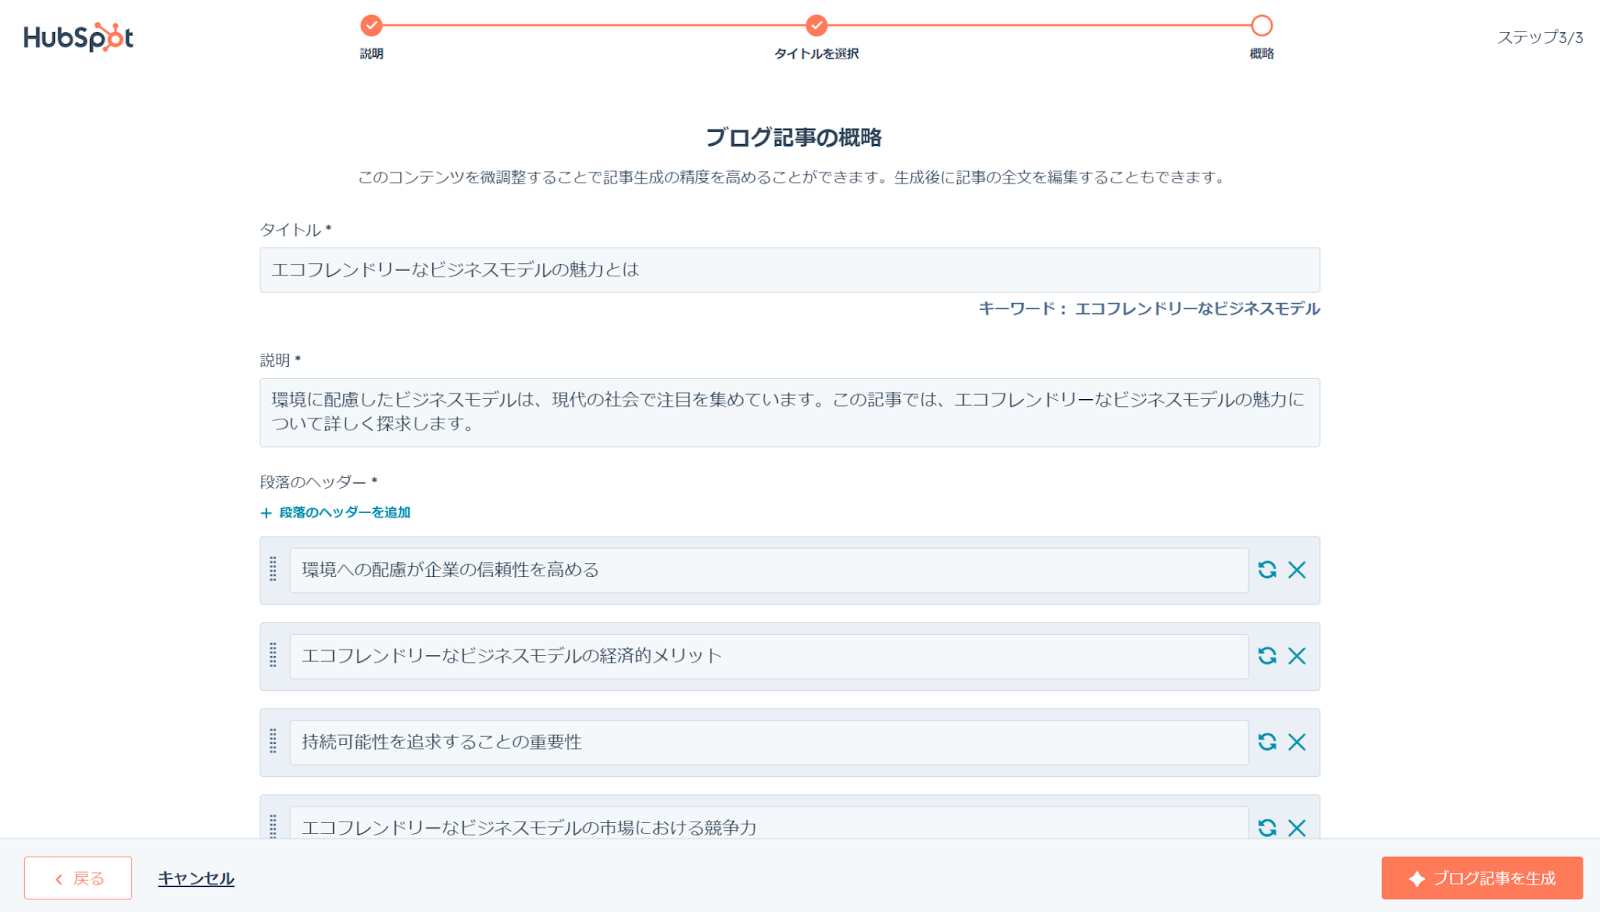Grab drag handle of 経済的メリット row
1600x912 pixels.
point(273,655)
